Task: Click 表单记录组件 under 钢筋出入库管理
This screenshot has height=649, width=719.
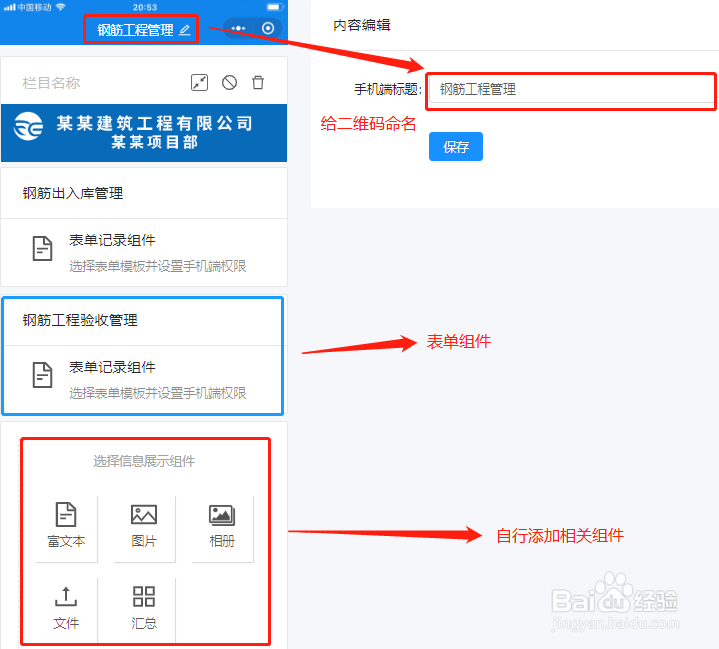Action: click(112, 240)
